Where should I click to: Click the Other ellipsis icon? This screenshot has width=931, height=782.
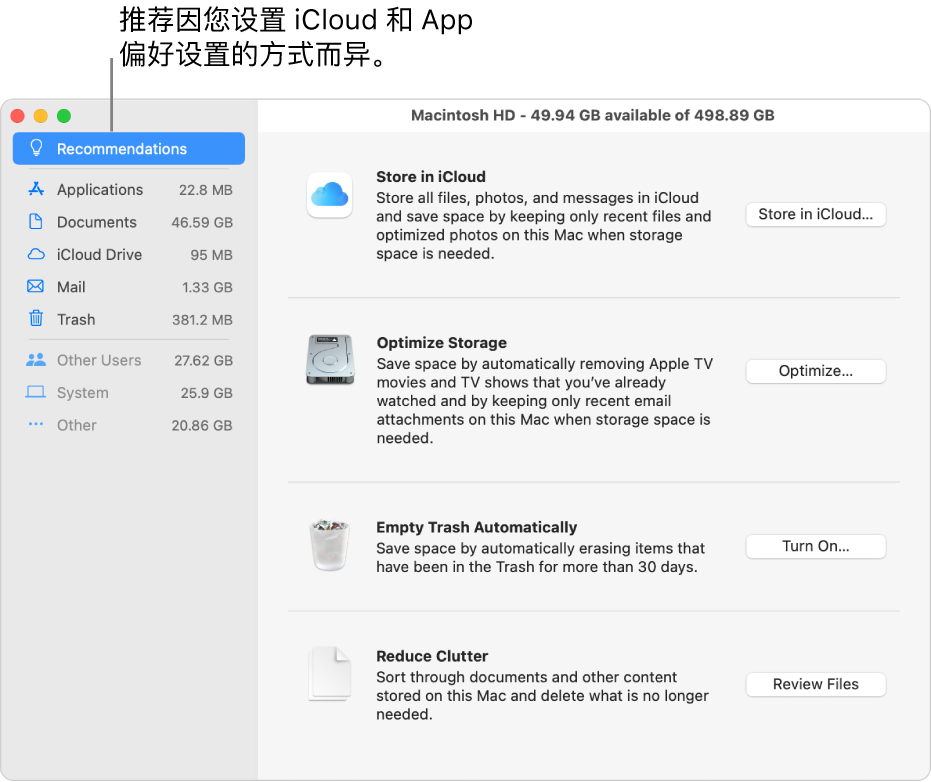point(36,424)
